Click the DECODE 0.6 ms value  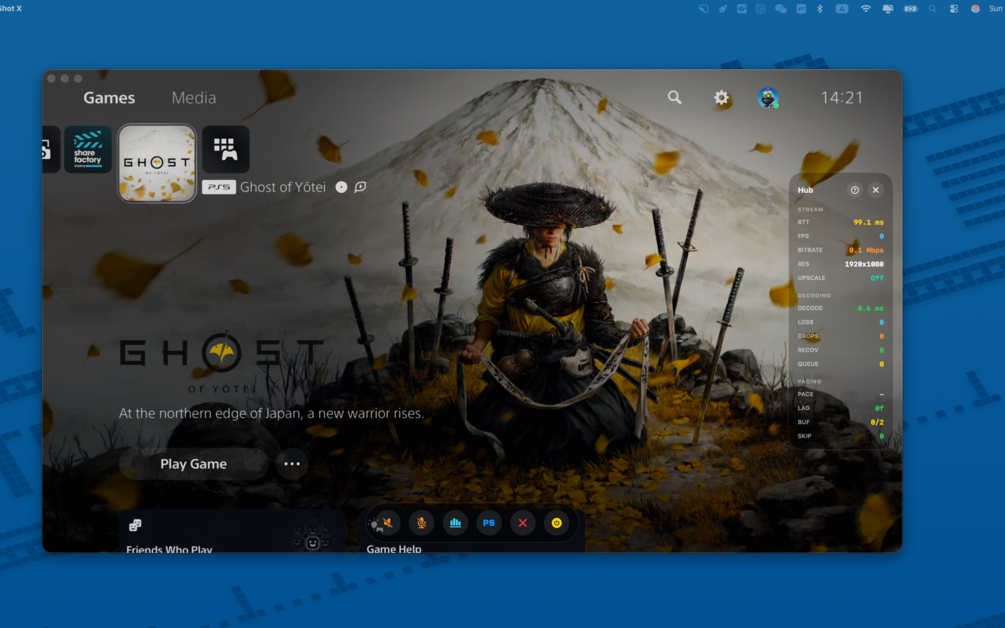870,308
